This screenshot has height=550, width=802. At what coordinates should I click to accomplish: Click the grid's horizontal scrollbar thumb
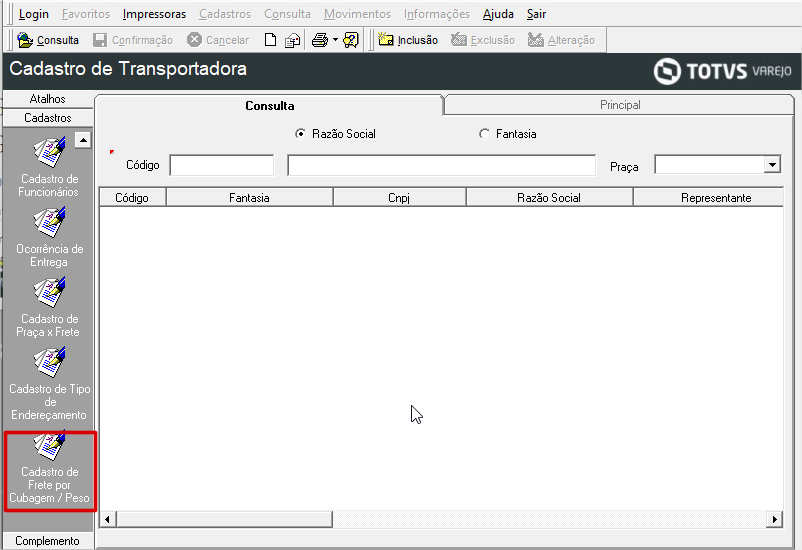click(x=225, y=519)
